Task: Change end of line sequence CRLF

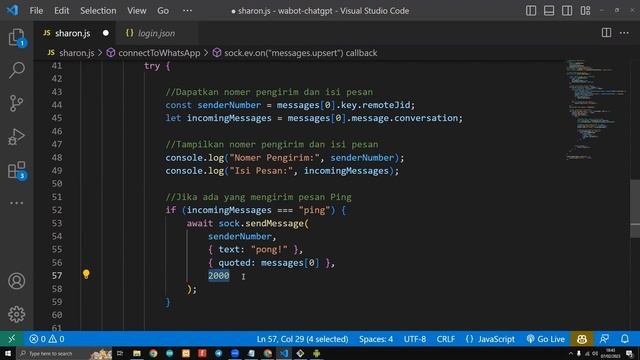Action: (445, 339)
